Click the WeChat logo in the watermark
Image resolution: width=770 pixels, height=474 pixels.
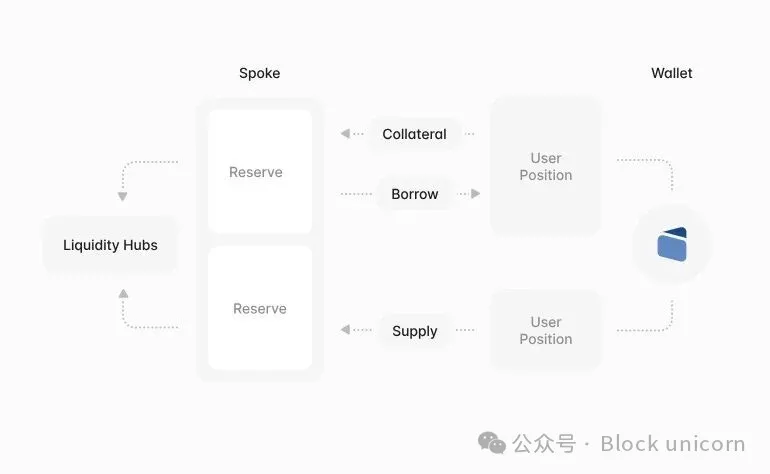(x=492, y=443)
